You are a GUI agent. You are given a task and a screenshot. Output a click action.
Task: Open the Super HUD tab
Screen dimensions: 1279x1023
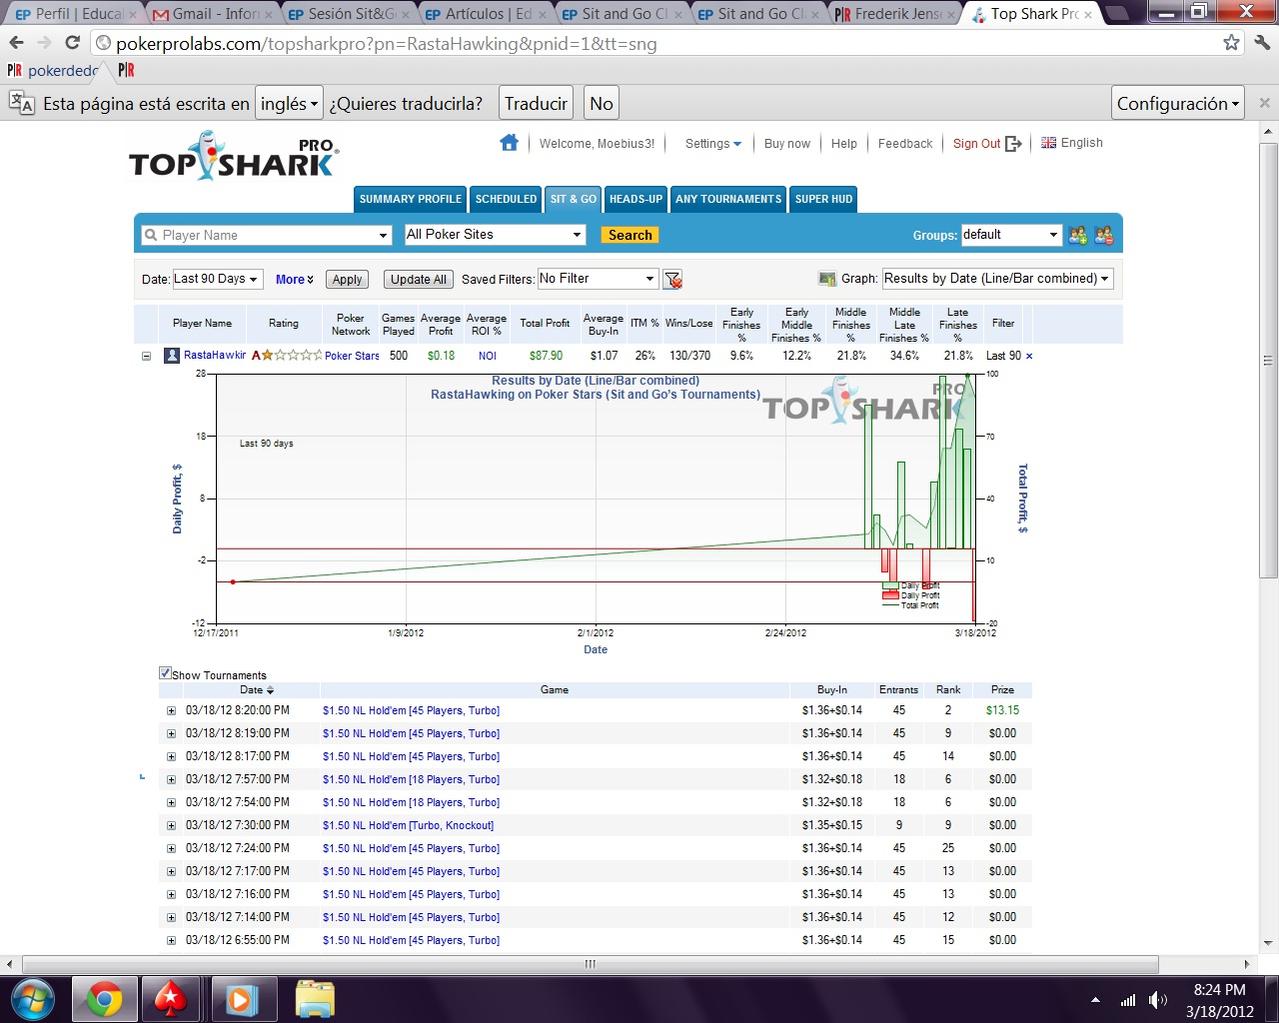click(x=824, y=199)
